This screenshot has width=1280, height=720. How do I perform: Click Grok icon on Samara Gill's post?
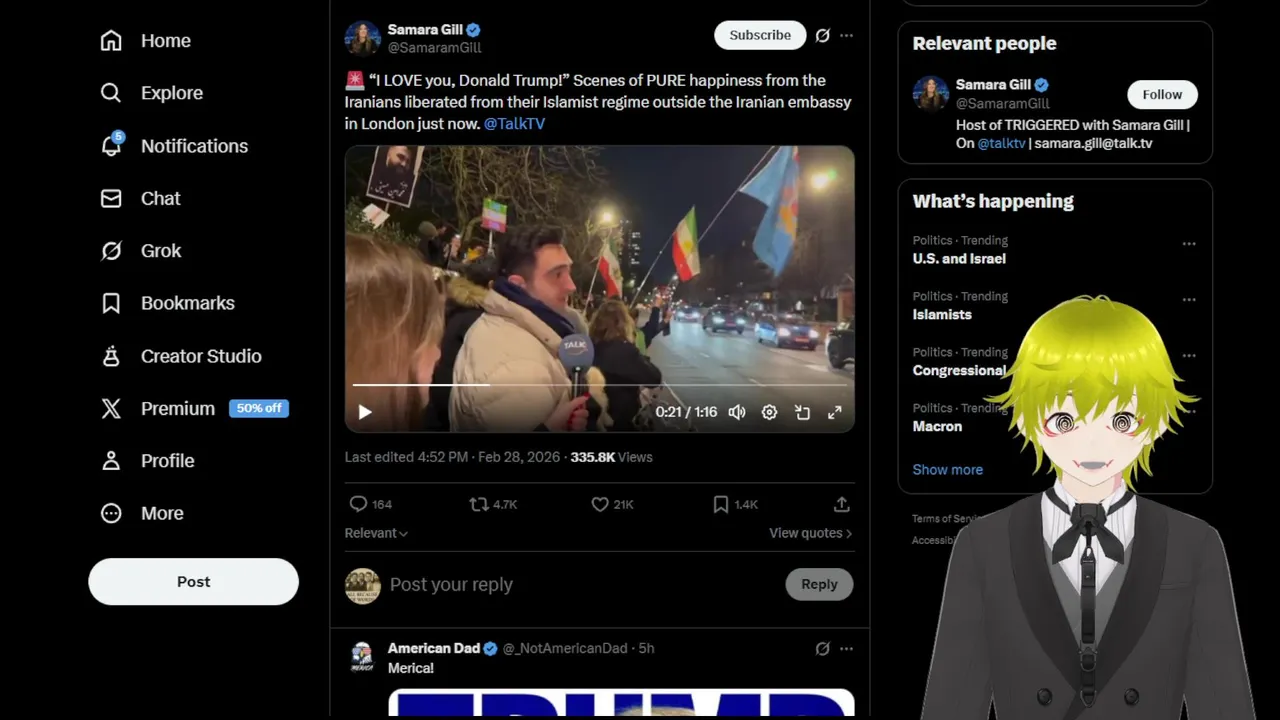tap(822, 35)
